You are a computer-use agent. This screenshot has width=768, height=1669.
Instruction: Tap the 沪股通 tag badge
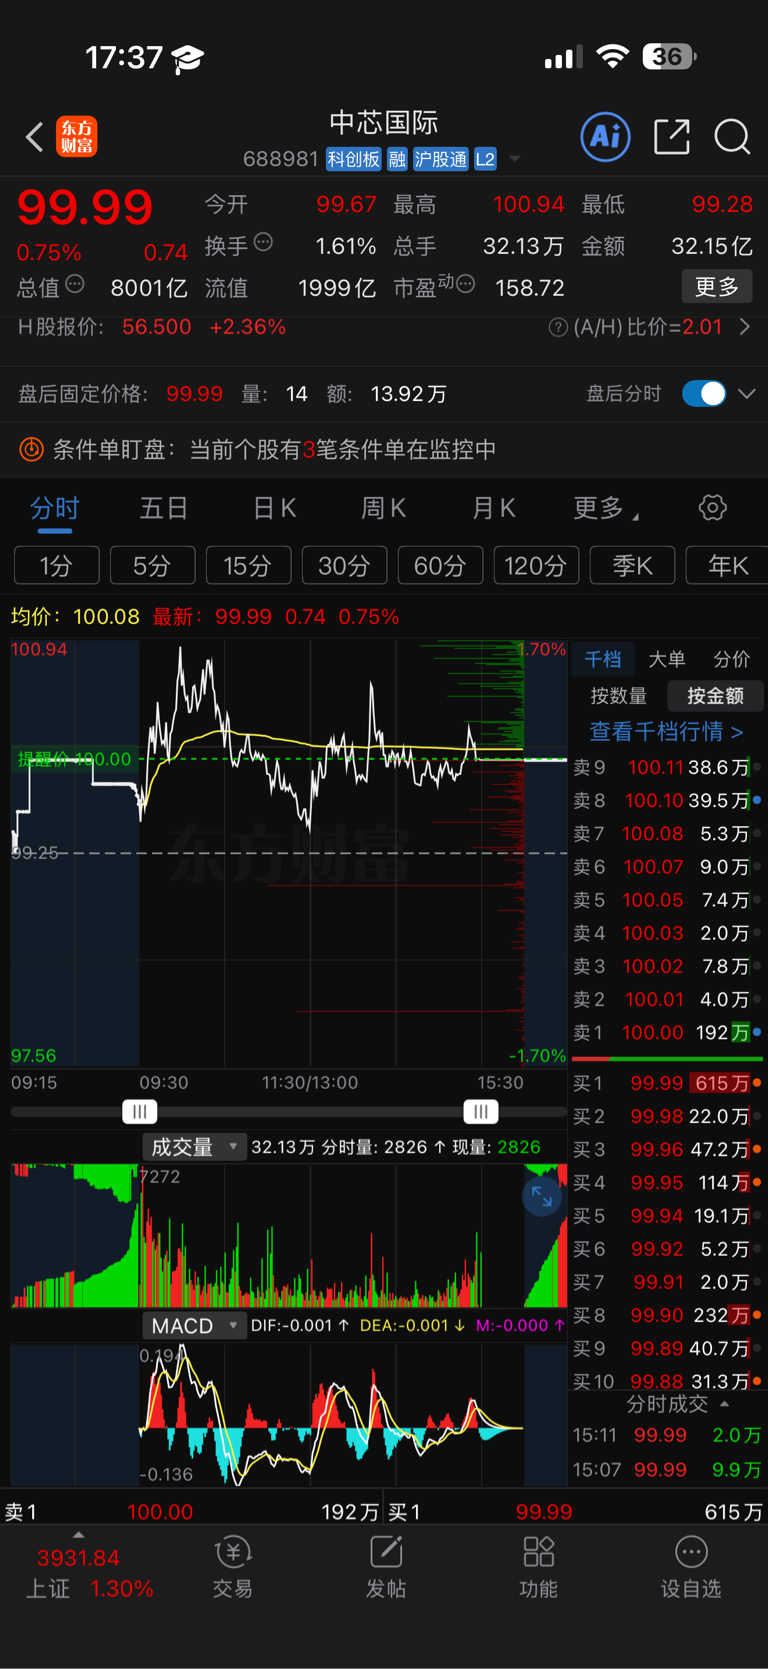441,159
